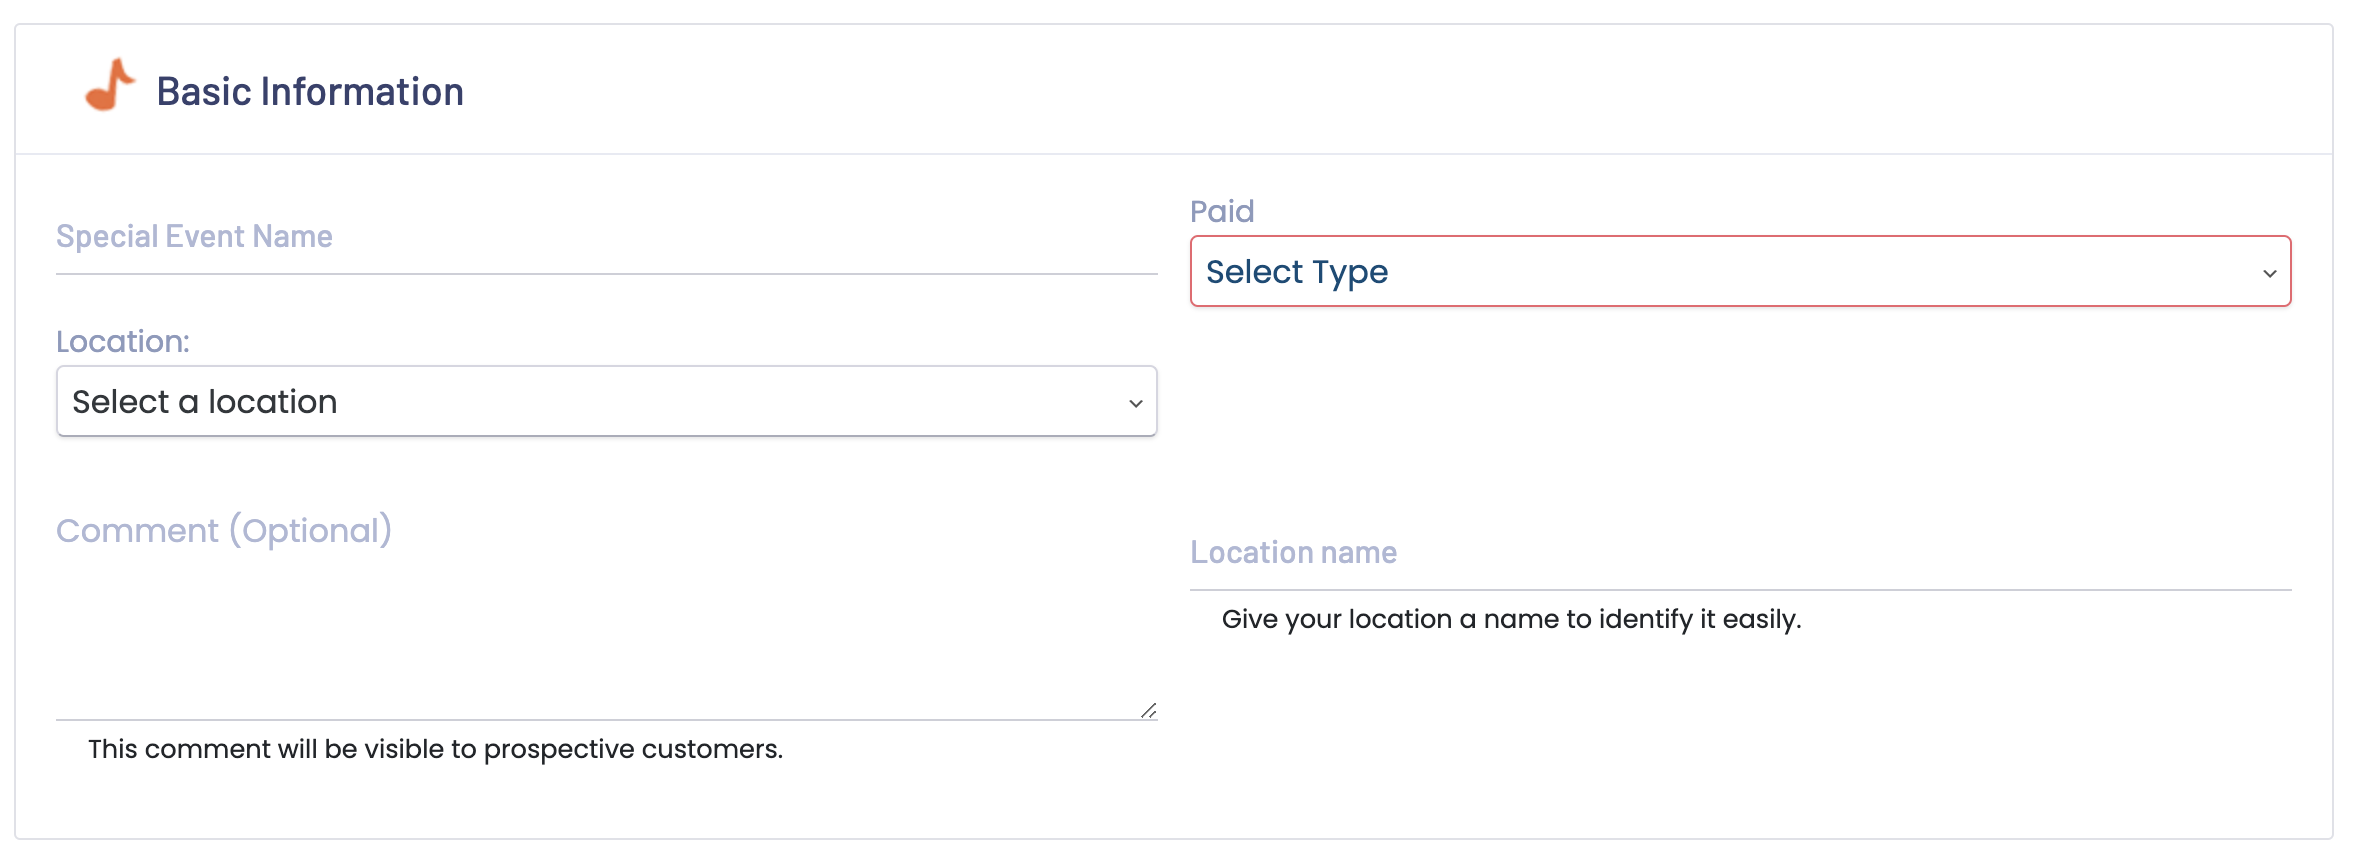This screenshot has width=2368, height=860.
Task: Click the chevron arrow in Select Type
Action: pos(2269,273)
